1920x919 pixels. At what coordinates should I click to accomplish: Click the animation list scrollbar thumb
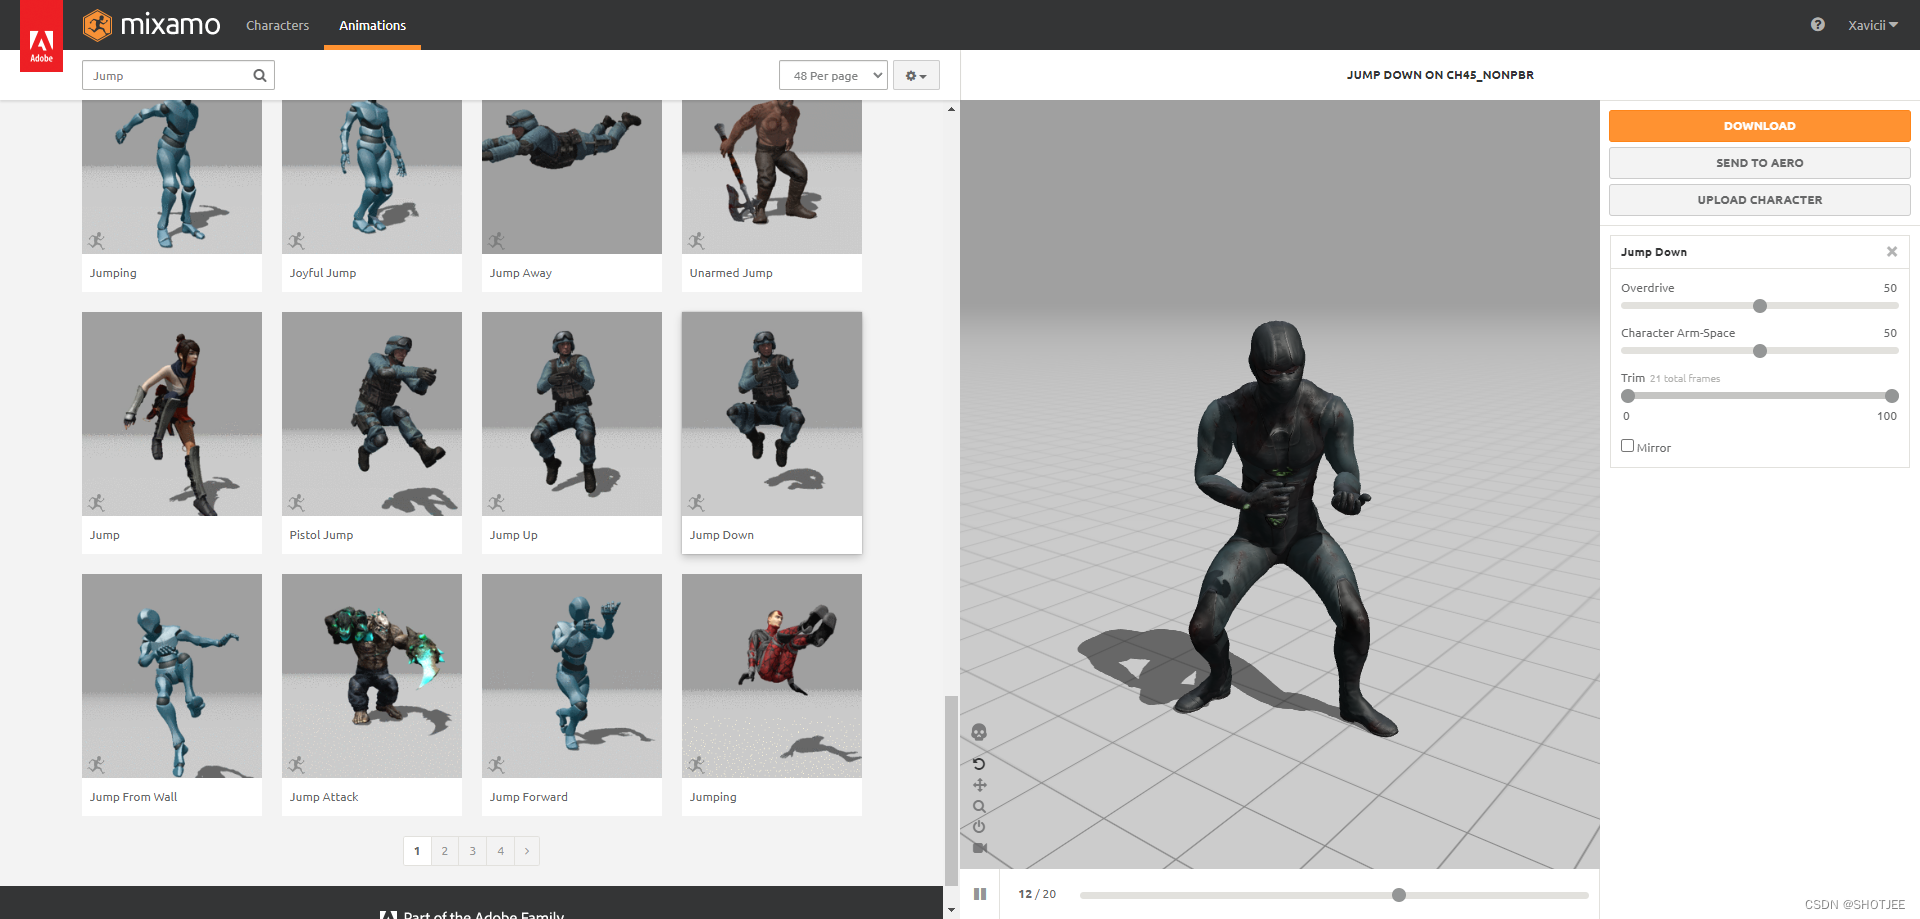(951, 790)
